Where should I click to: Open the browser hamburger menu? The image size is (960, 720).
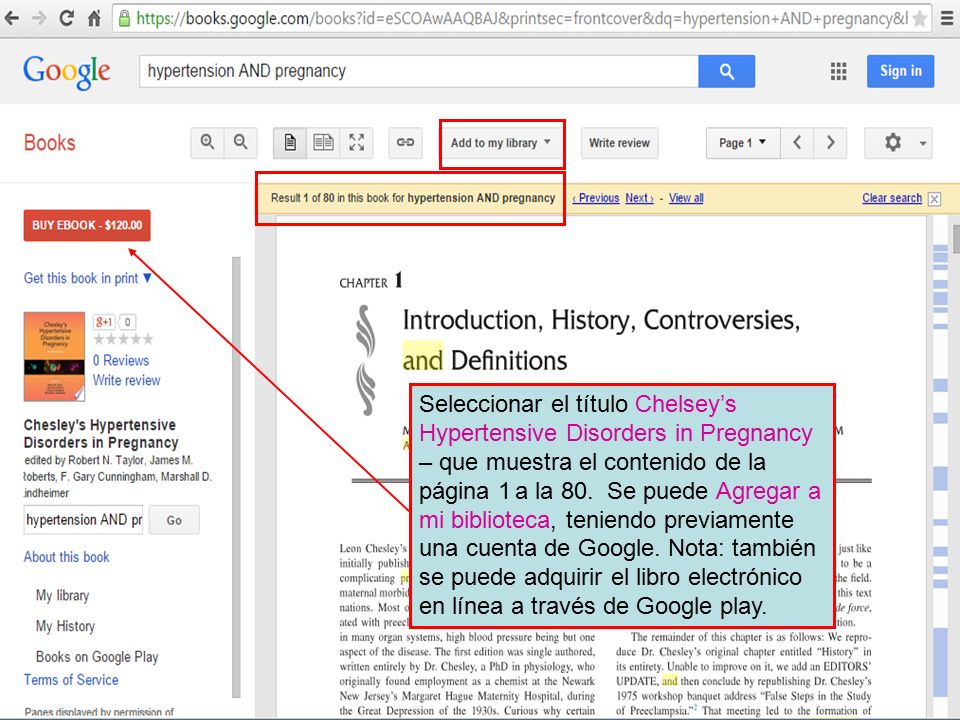947,19
